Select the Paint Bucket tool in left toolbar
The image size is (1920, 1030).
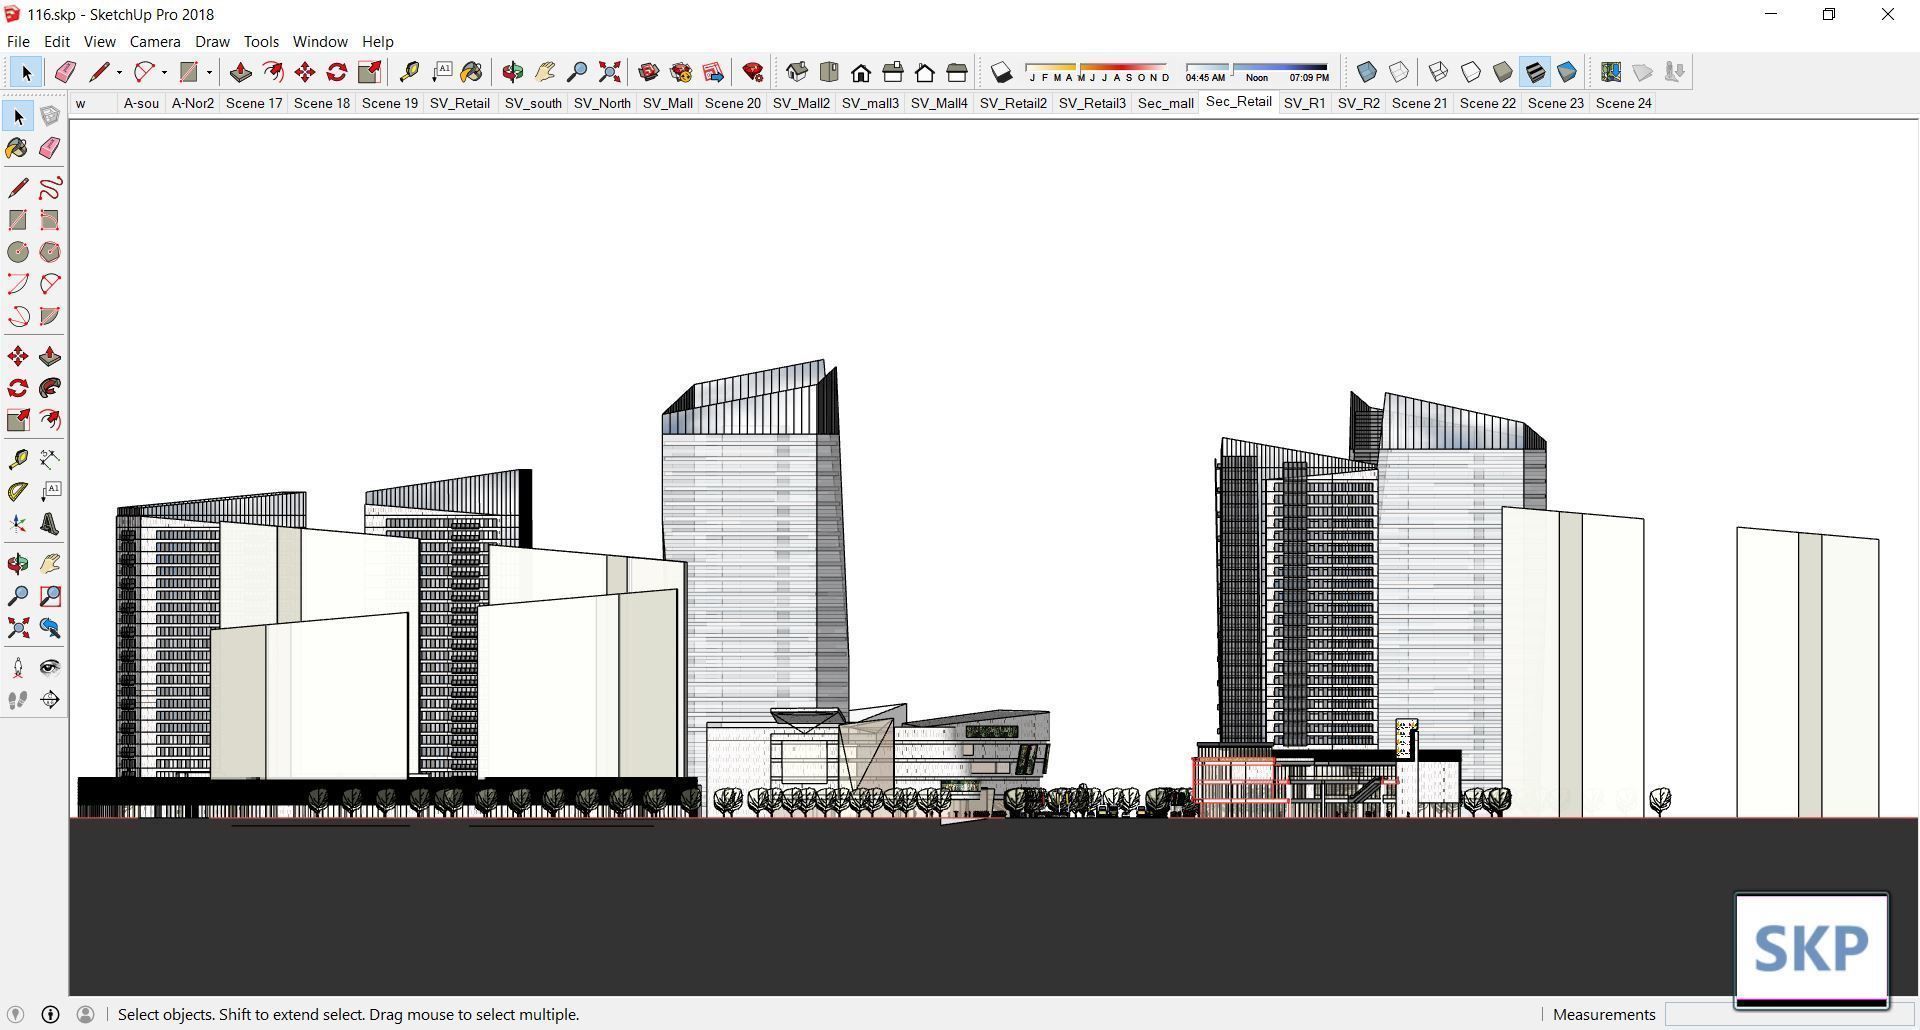(x=18, y=148)
